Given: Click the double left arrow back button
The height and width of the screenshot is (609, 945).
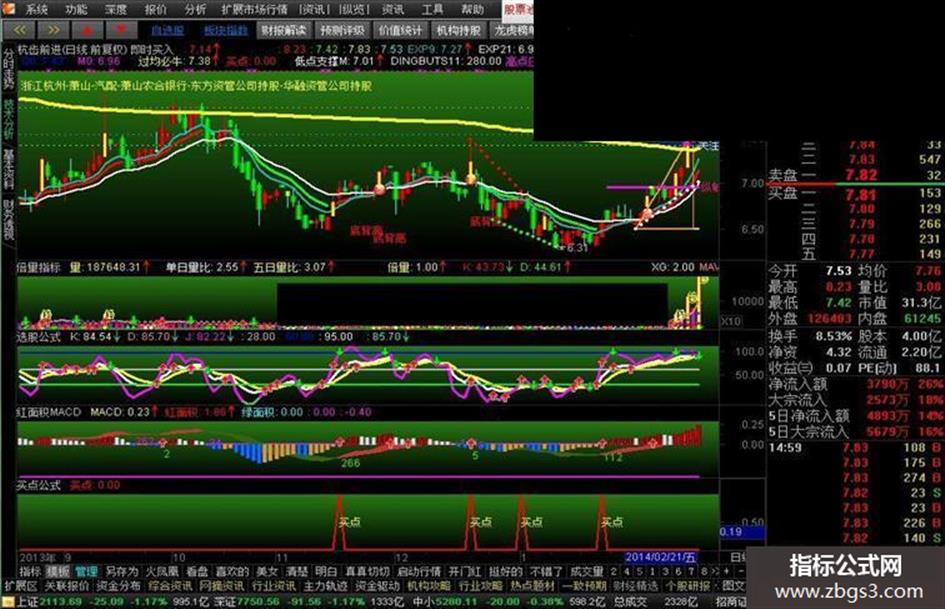Looking at the screenshot, I should coord(19,30).
